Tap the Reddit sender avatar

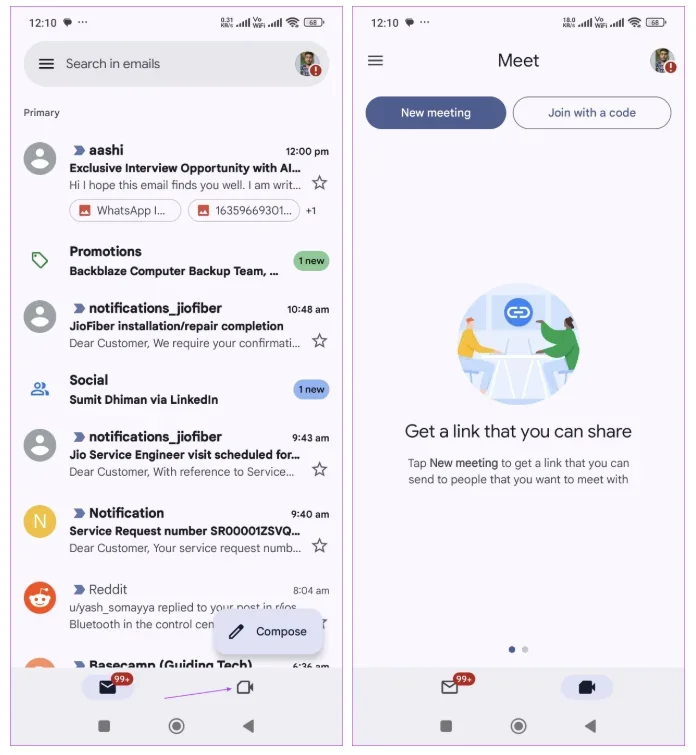pyautogui.click(x=40, y=598)
